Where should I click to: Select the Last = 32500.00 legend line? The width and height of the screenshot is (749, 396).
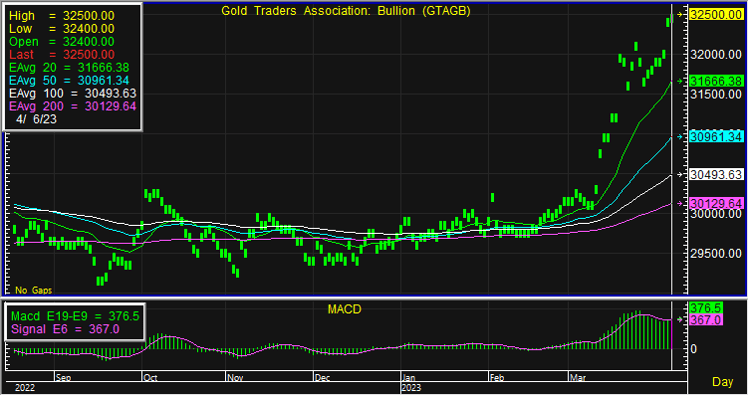pos(62,54)
